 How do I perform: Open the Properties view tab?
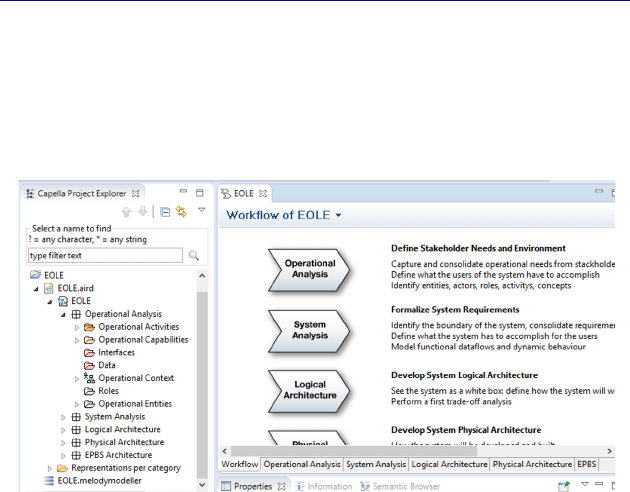click(x=253, y=486)
